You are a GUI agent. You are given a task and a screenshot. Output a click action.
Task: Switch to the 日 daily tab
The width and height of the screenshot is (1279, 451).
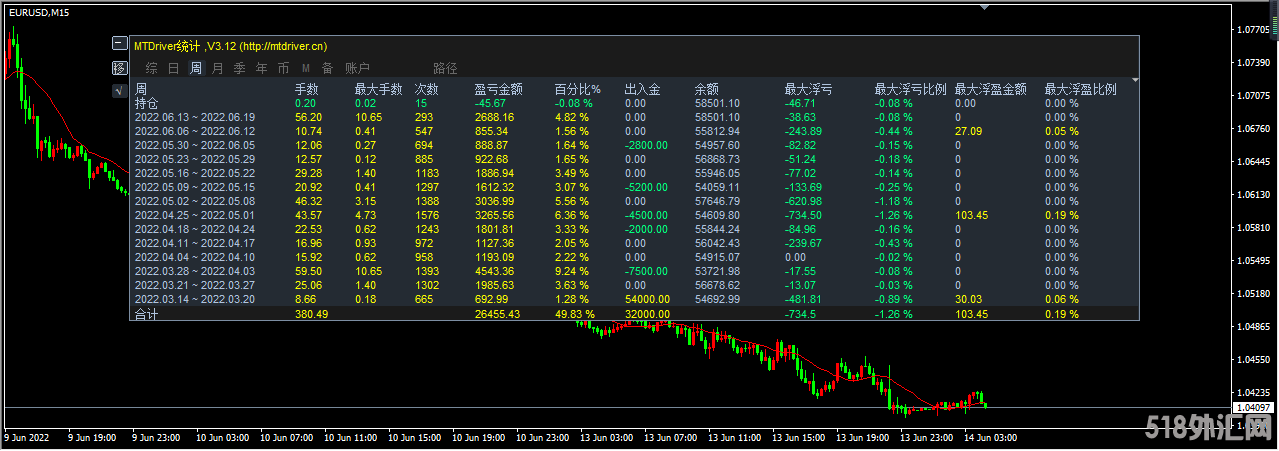pyautogui.click(x=174, y=69)
